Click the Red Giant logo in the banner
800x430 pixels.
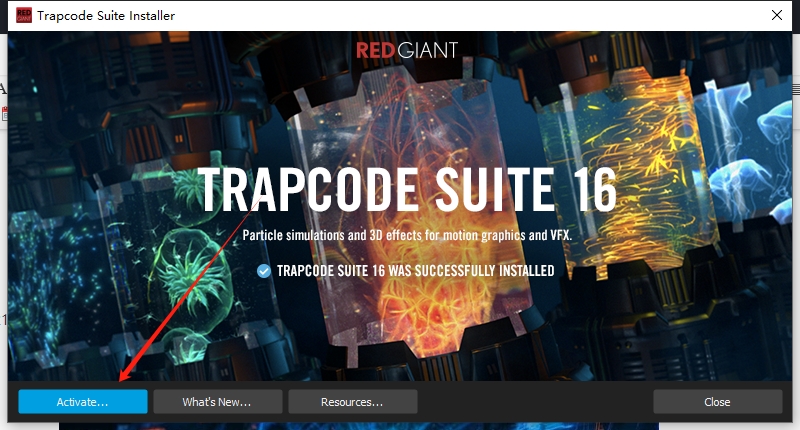point(407,50)
